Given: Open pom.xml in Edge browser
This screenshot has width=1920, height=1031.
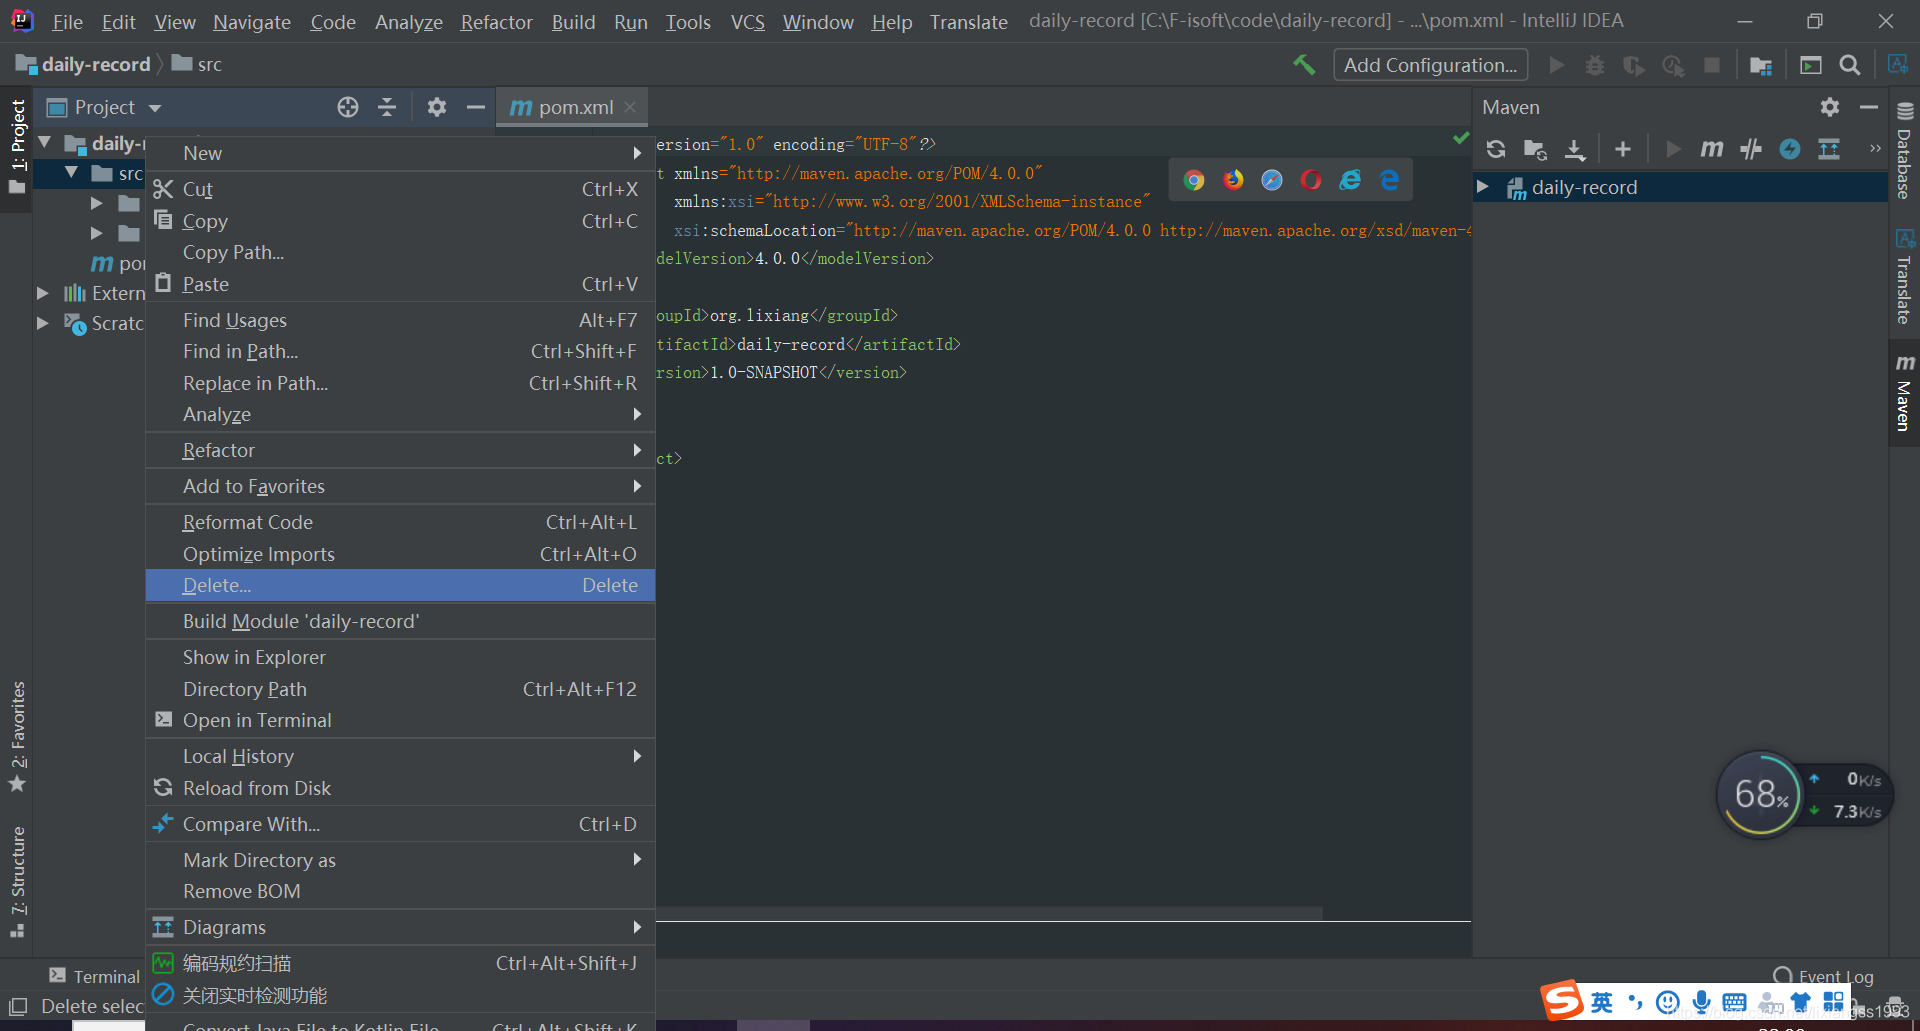Looking at the screenshot, I should click(1389, 180).
